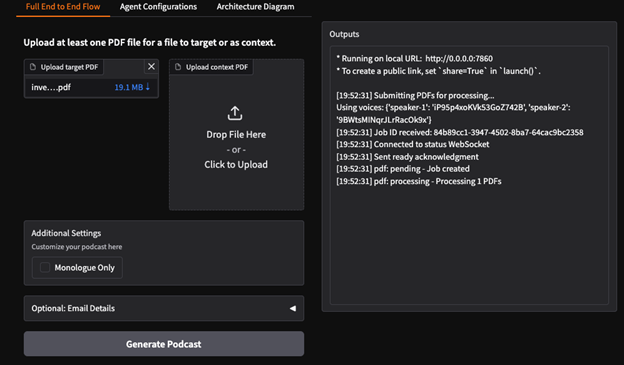Image resolution: width=624 pixels, height=365 pixels.
Task: Click the Connected to status WebSocket log line
Action: [x=413, y=144]
